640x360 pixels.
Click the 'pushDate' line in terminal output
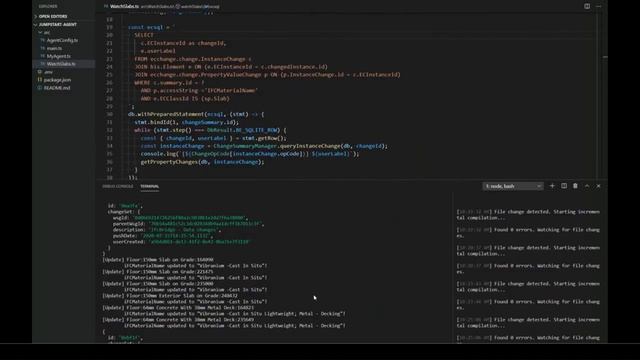[x=163, y=236]
